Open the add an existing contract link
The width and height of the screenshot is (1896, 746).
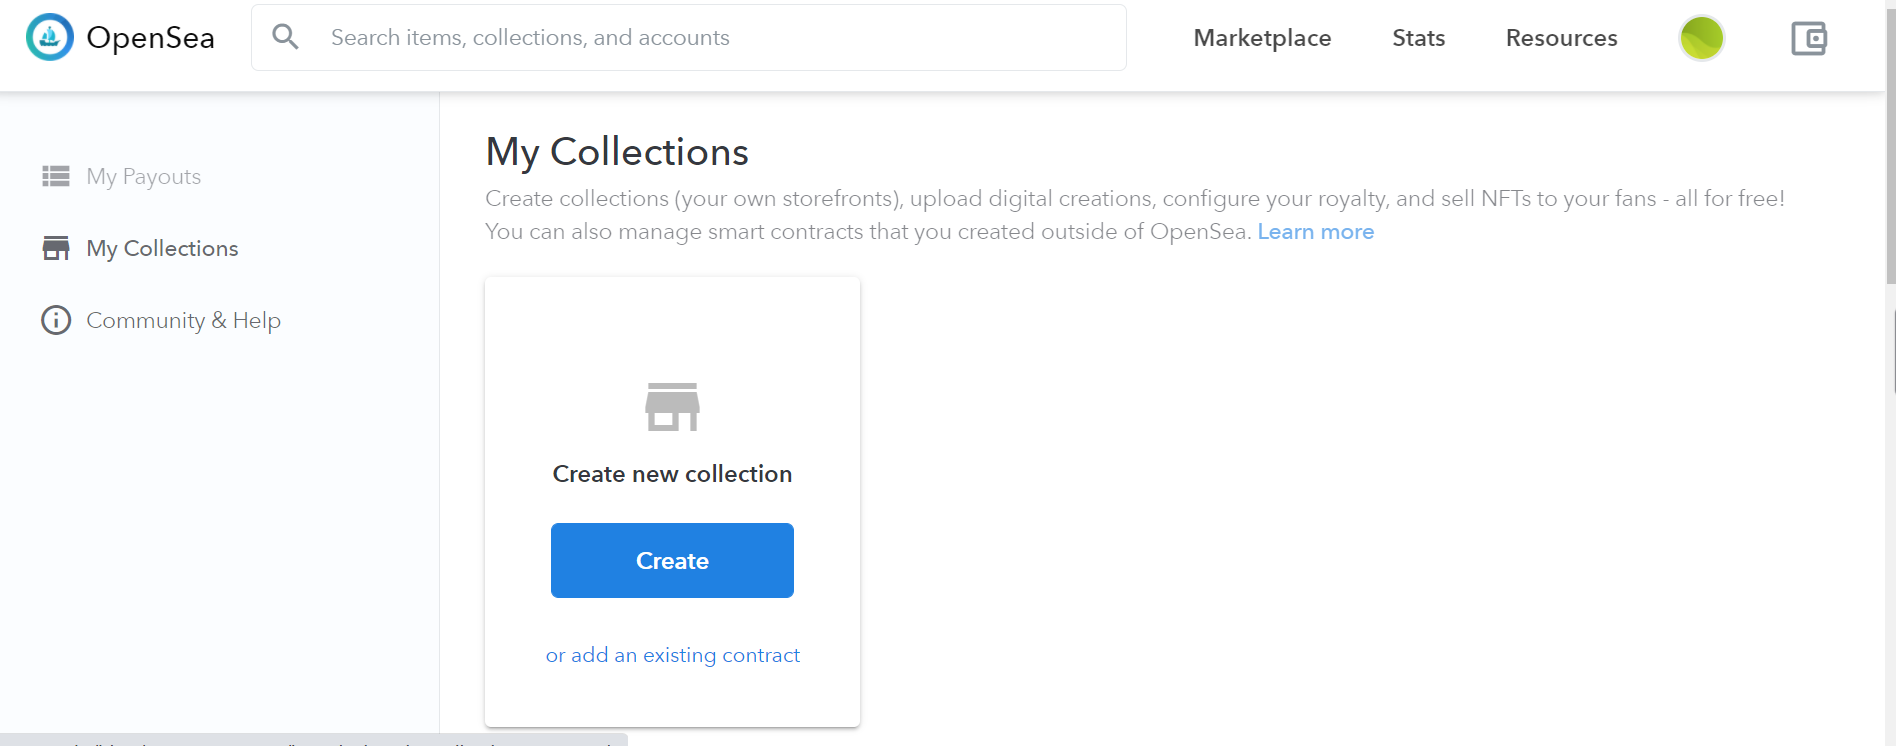[672, 655]
